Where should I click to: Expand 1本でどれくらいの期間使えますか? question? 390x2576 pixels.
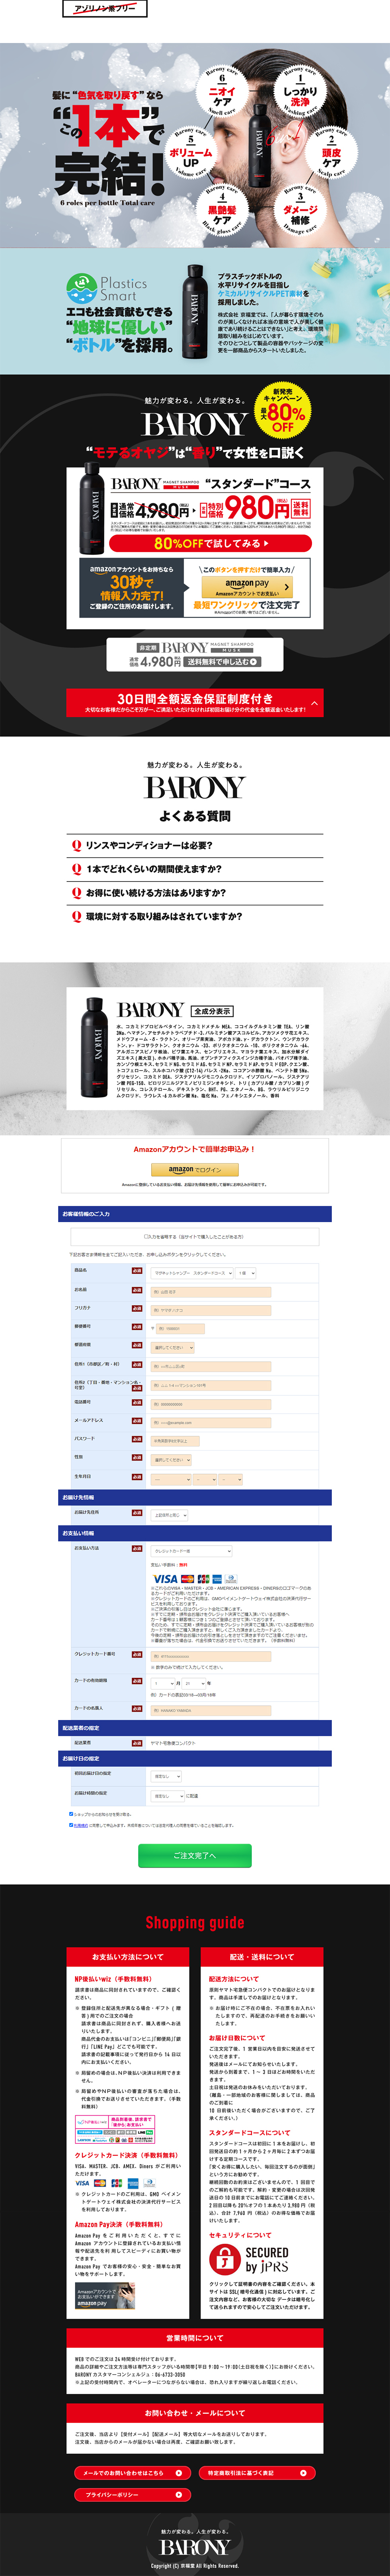[195, 869]
